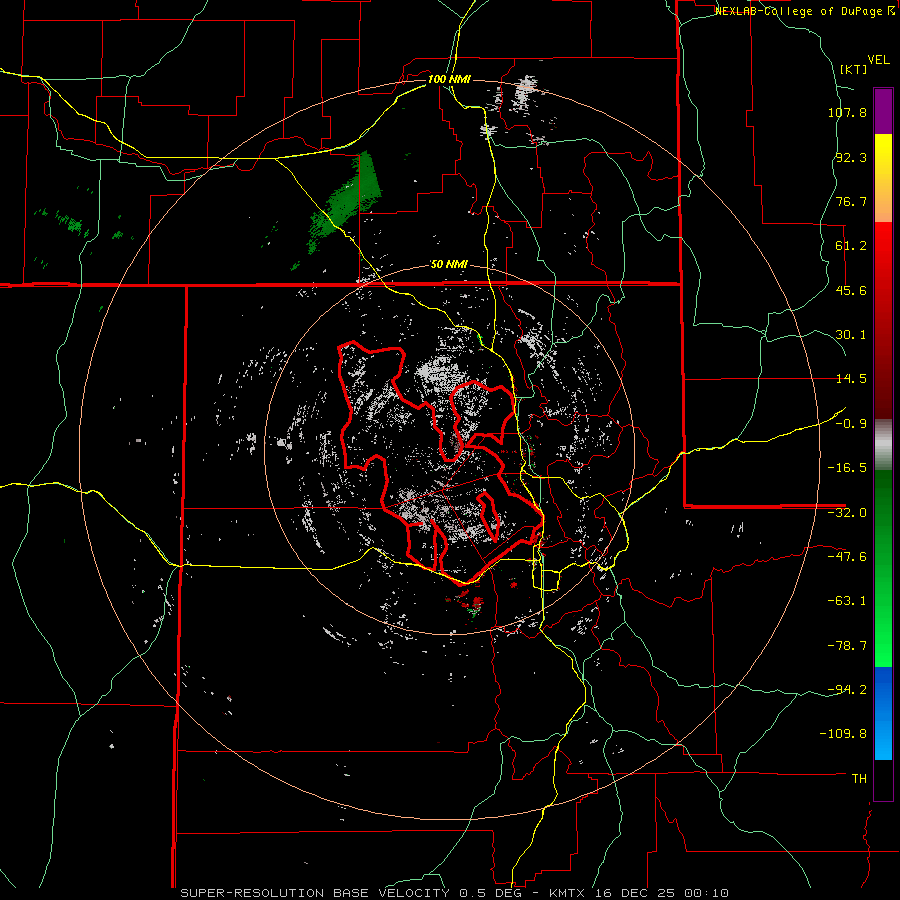This screenshot has height=900, width=900.
Task: Click the 61.2 velocity scale value
Action: click(x=851, y=246)
